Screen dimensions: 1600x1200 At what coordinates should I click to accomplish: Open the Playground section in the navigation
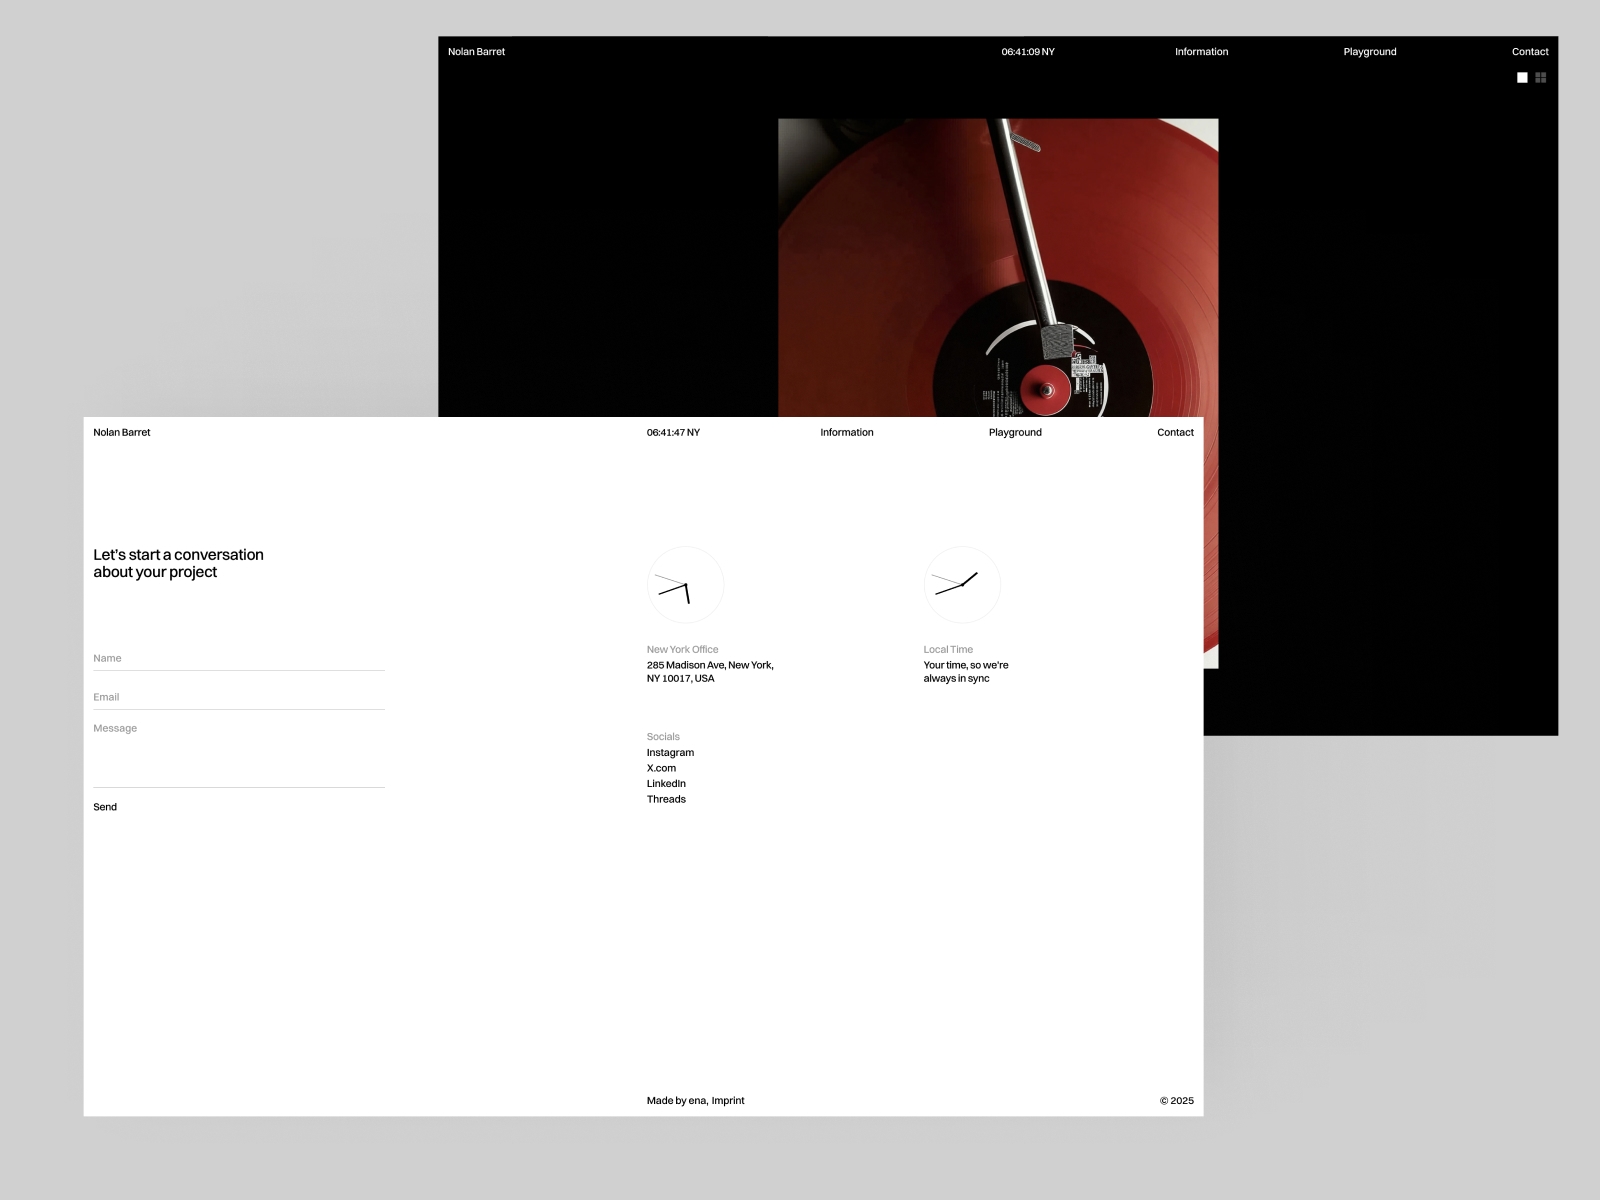click(x=1014, y=432)
